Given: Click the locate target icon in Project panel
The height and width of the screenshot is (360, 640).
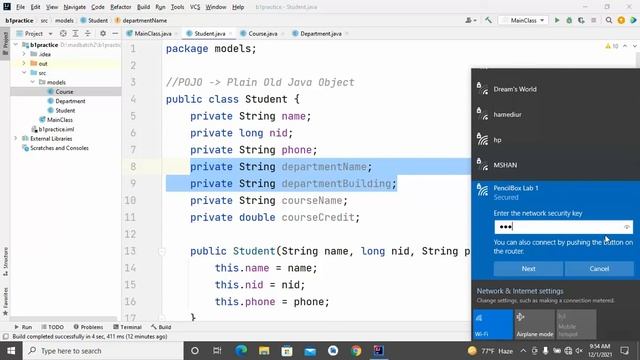Looking at the screenshot, I should pos(63,33).
